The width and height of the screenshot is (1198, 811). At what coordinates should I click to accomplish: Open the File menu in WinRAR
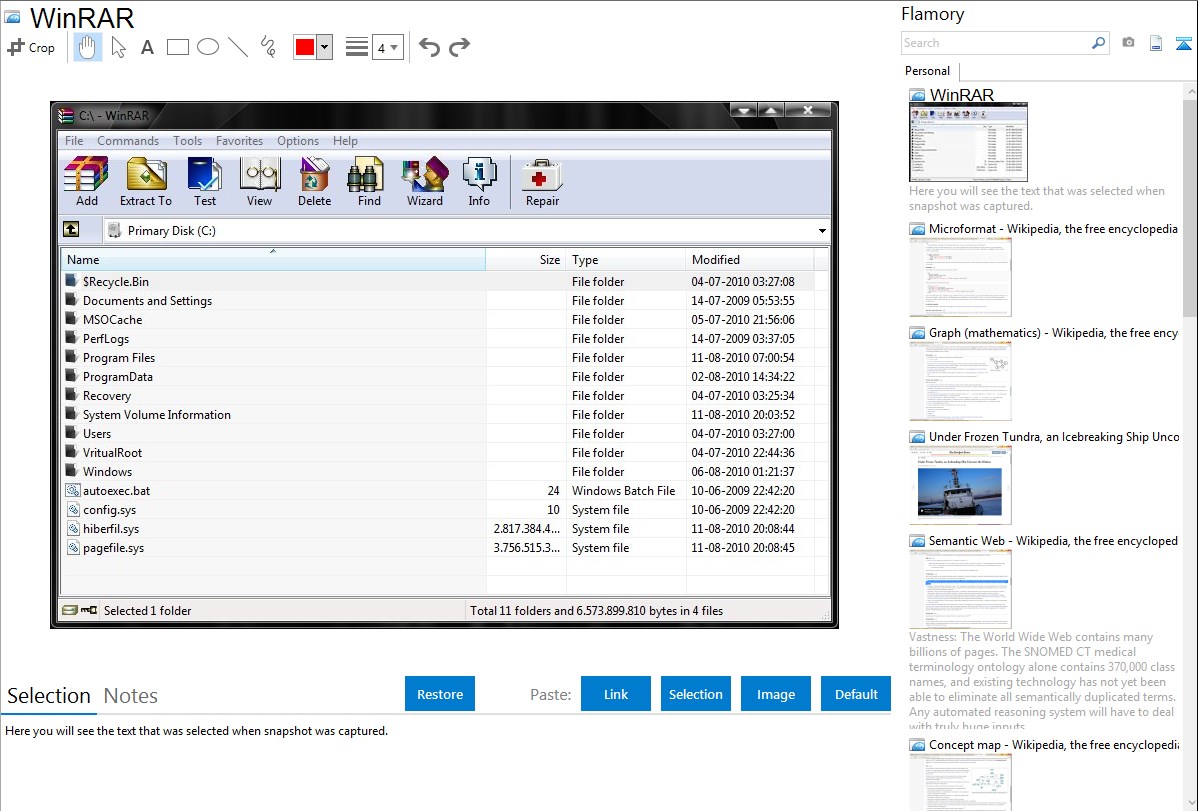[74, 141]
